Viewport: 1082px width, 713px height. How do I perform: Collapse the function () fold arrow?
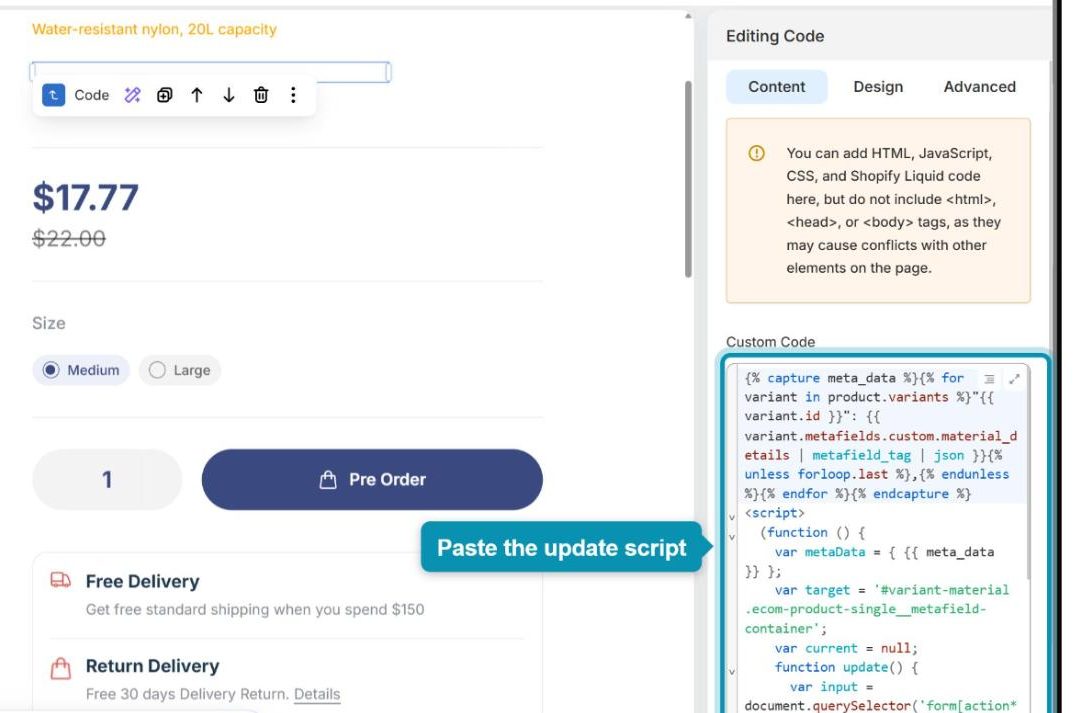pos(731,536)
